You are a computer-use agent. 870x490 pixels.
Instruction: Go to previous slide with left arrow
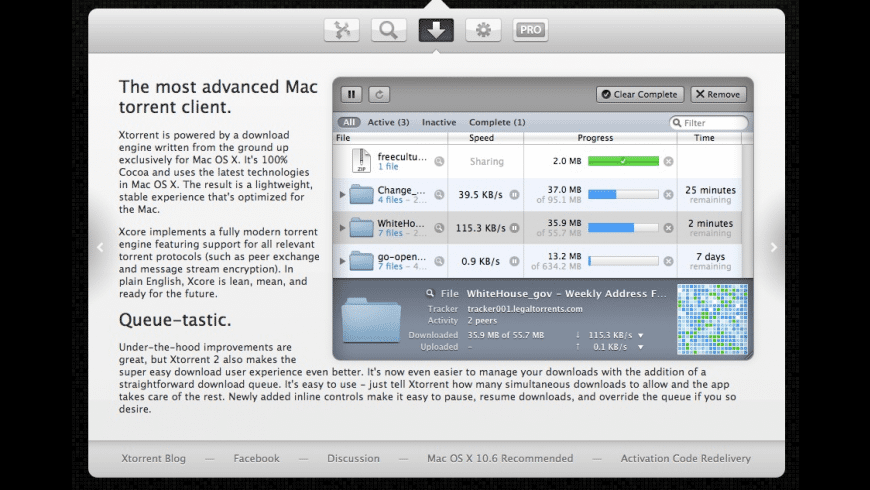[100, 247]
